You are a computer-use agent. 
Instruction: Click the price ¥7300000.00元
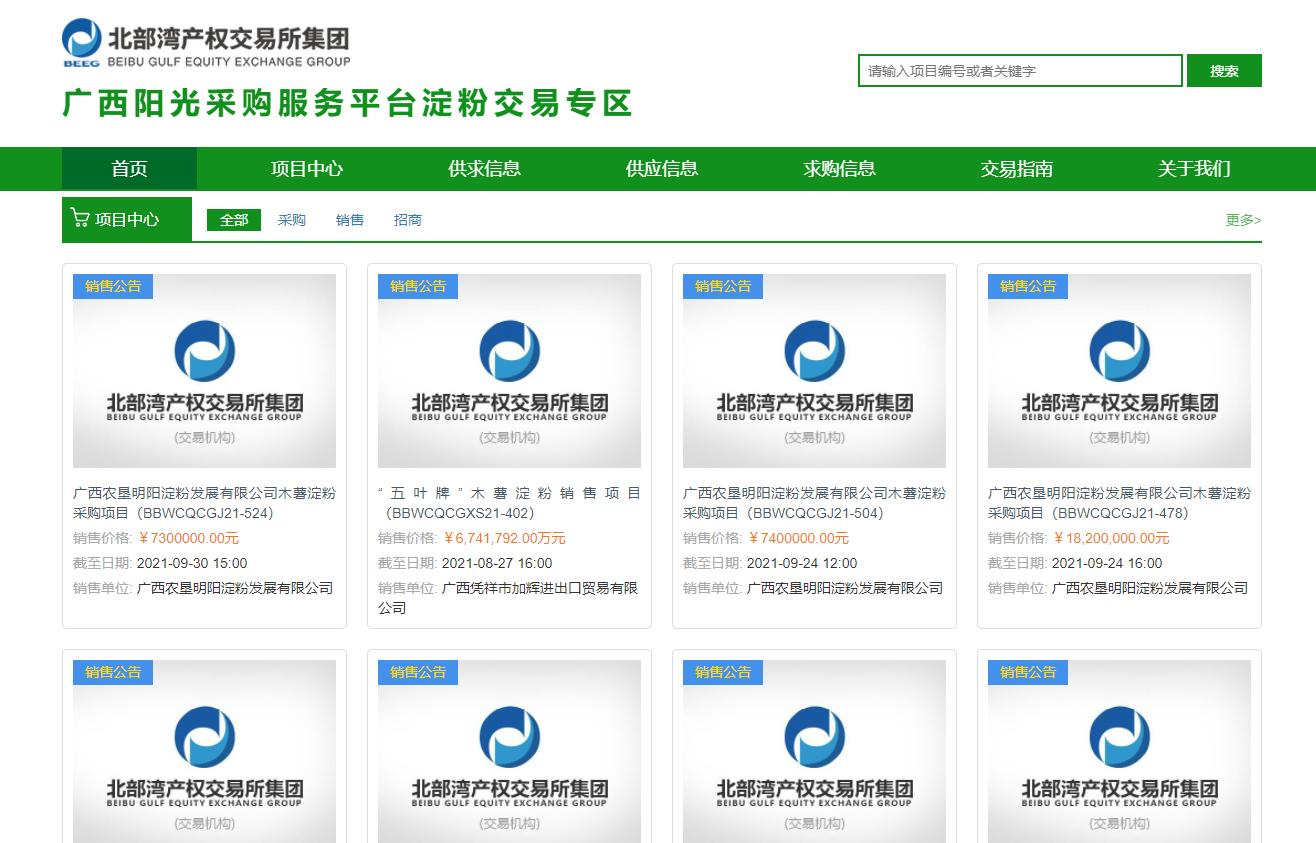[188, 538]
